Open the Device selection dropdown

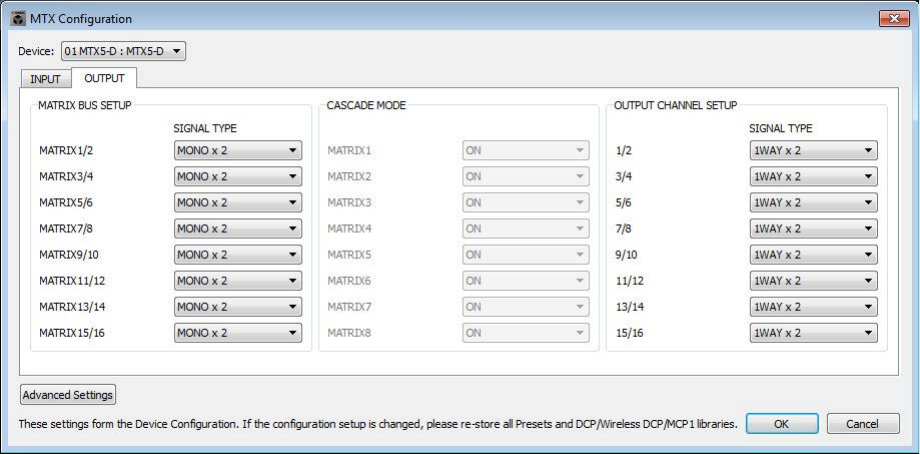point(123,51)
